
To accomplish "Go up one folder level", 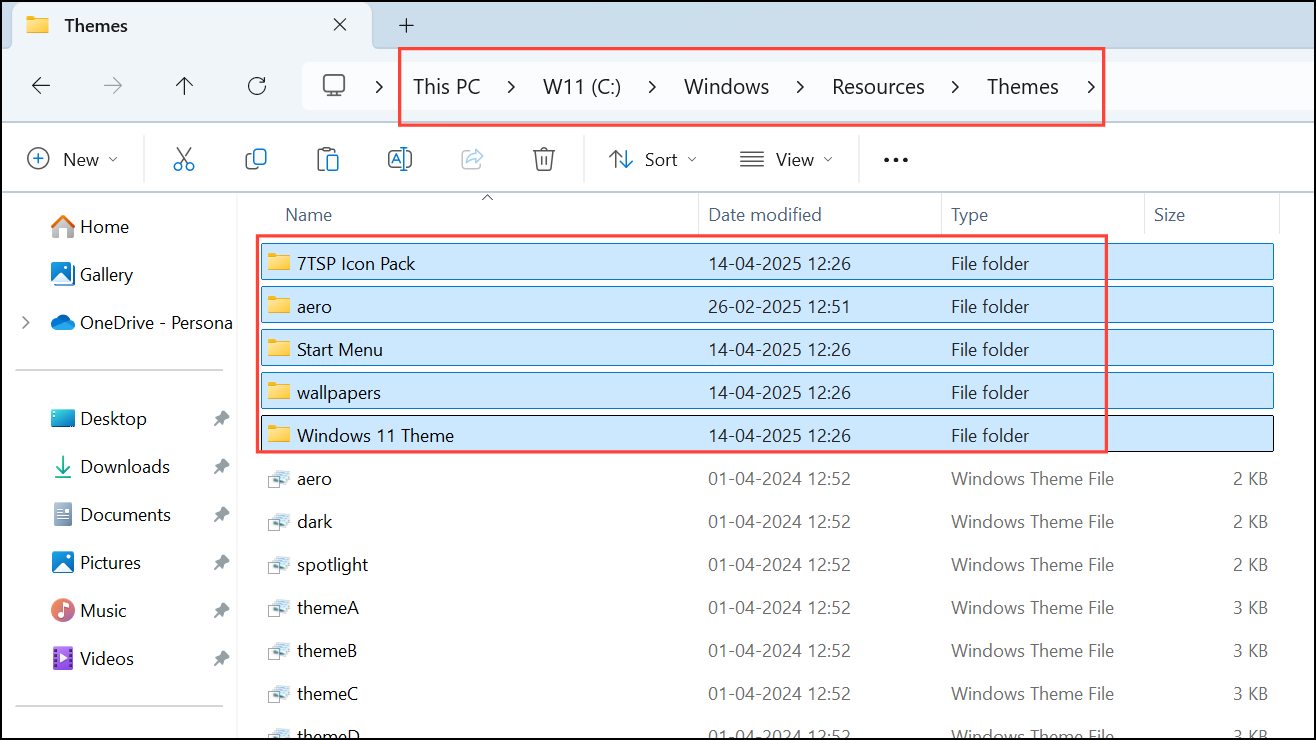I will tap(184, 86).
